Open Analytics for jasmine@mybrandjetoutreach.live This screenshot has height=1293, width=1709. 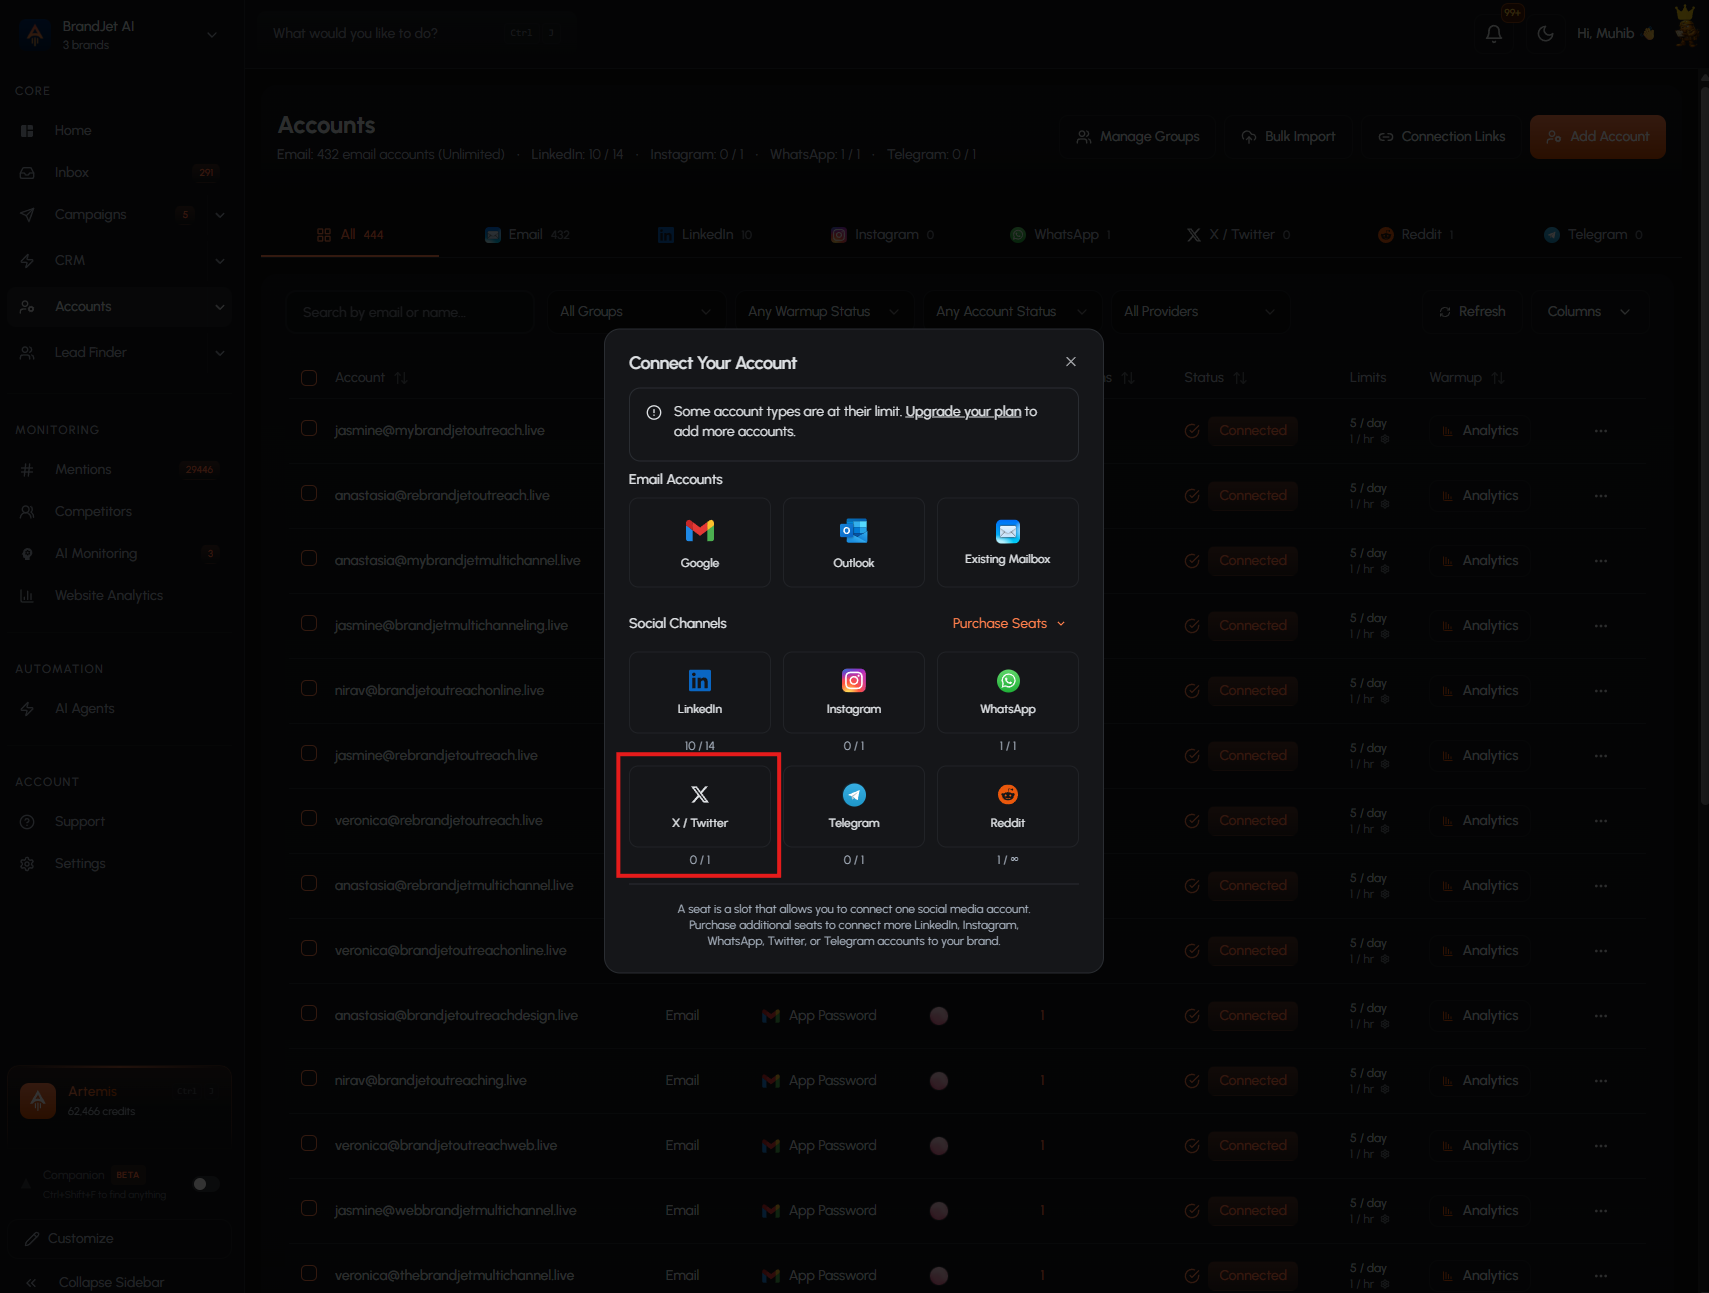[1479, 430]
